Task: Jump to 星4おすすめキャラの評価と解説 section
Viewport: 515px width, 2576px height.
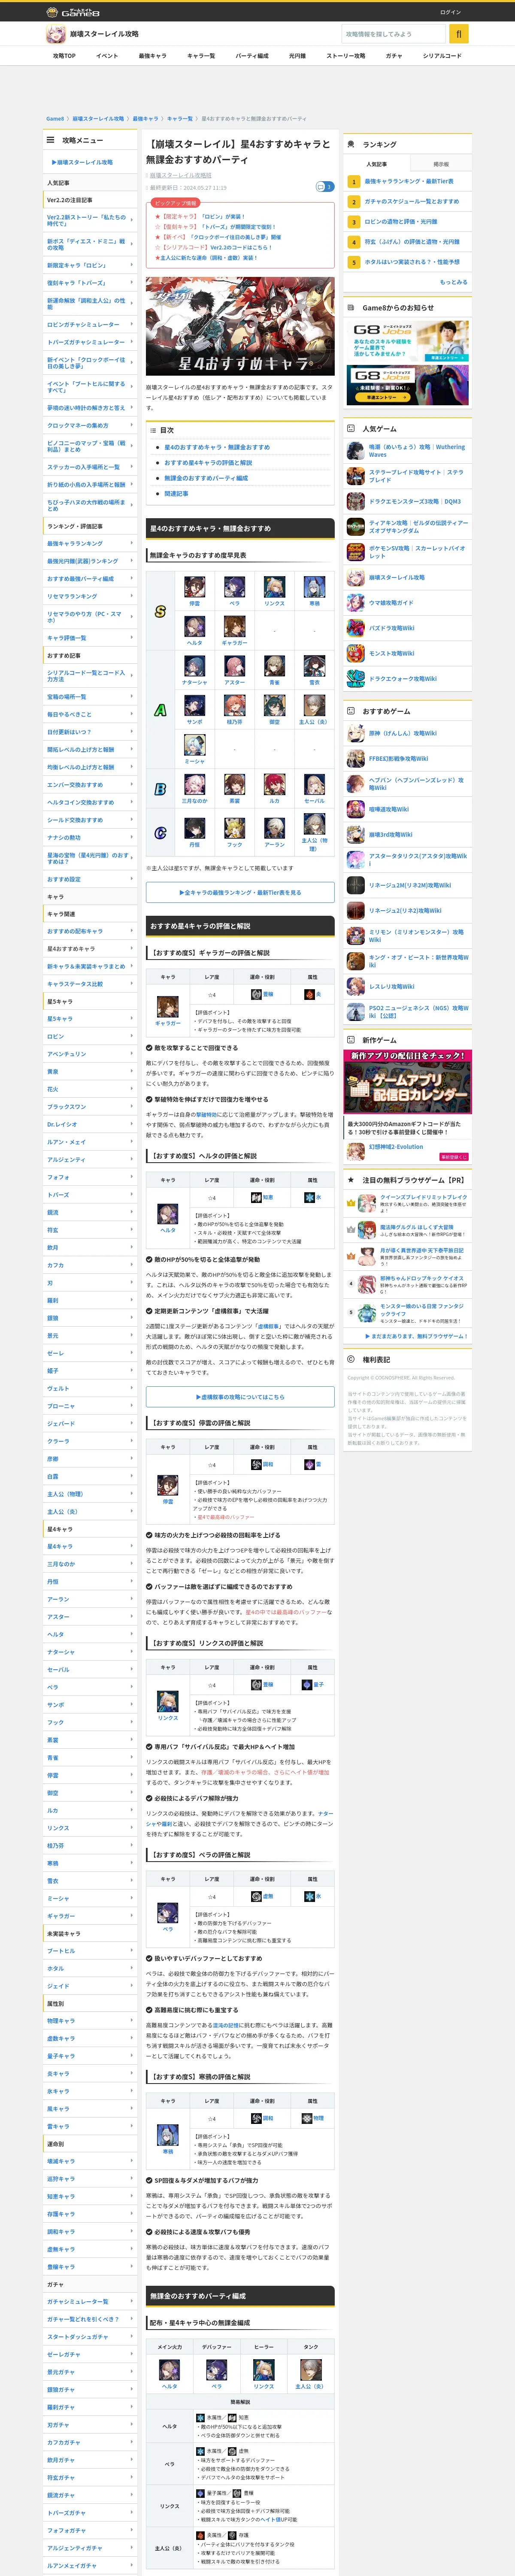Action: pyautogui.click(x=208, y=463)
